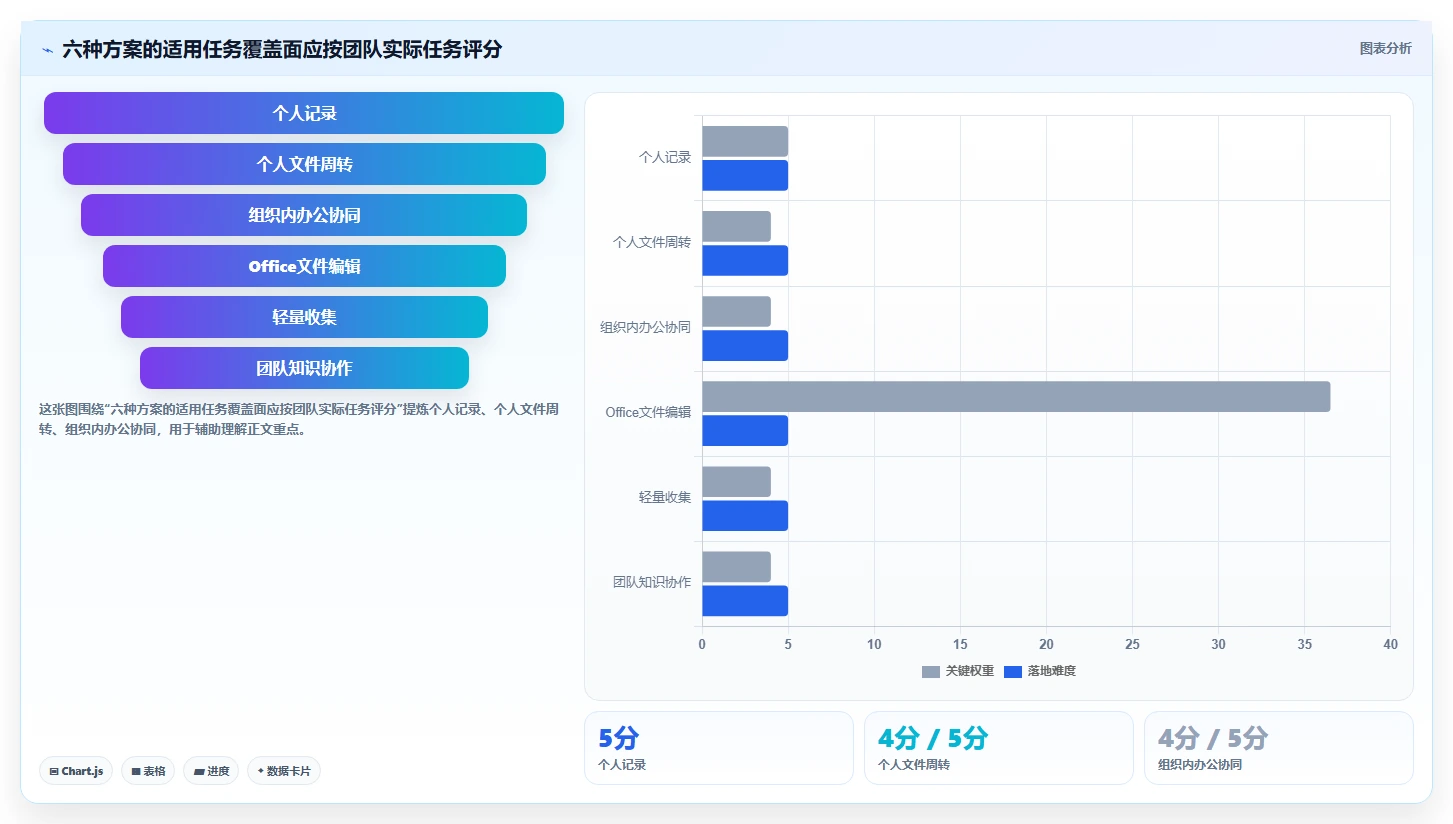The width and height of the screenshot is (1453, 824).
Task: Click the gray bar of 团队知识协作
Action: tap(736, 566)
